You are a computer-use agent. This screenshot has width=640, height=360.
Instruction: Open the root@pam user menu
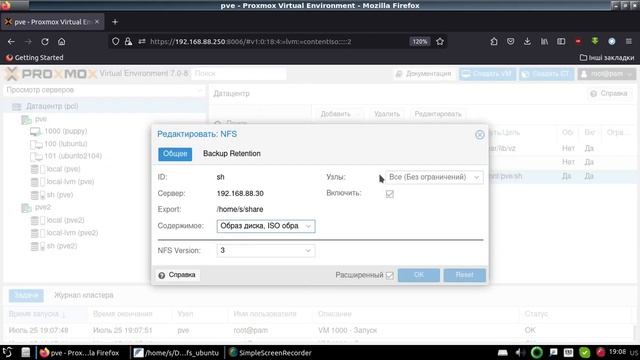click(x=607, y=74)
